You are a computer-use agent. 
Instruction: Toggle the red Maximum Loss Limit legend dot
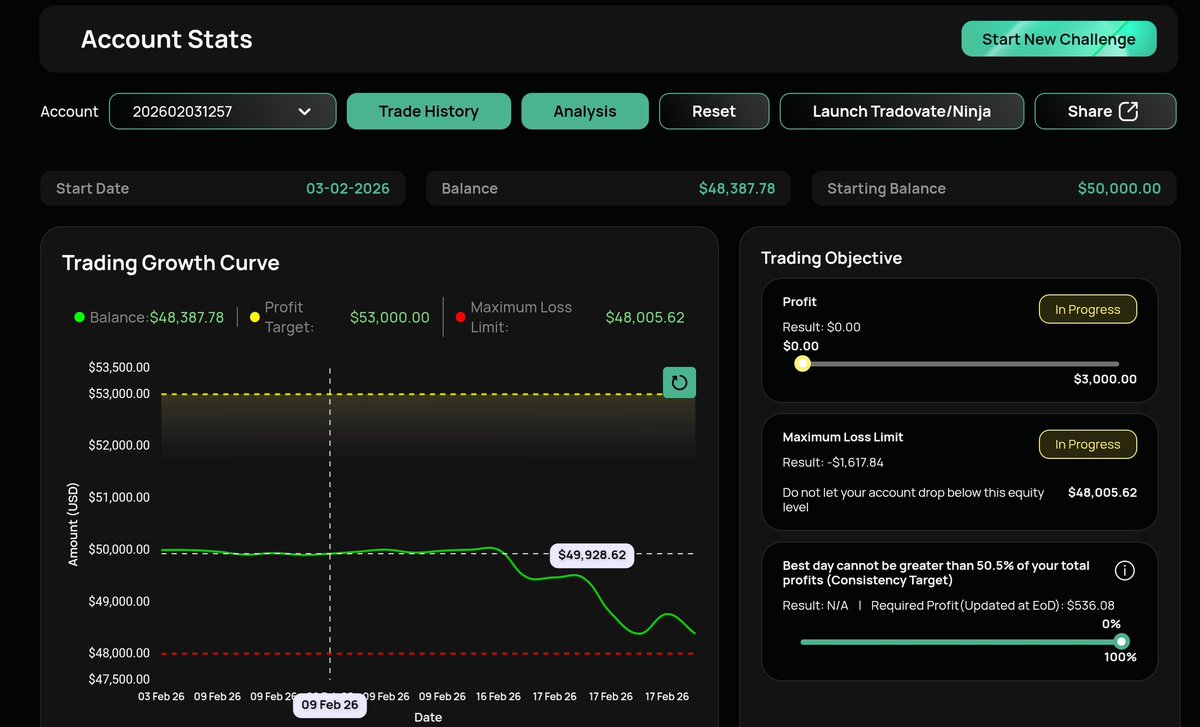(x=459, y=316)
